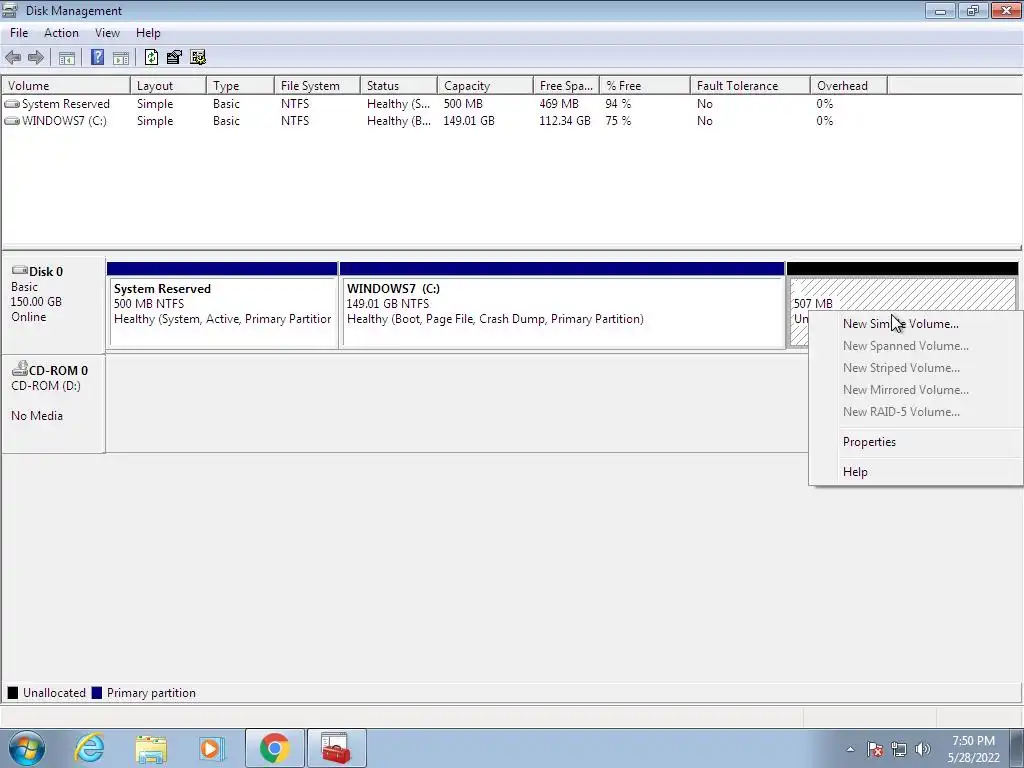Show hidden tray icons arrow
The image size is (1024, 768).
(850, 749)
